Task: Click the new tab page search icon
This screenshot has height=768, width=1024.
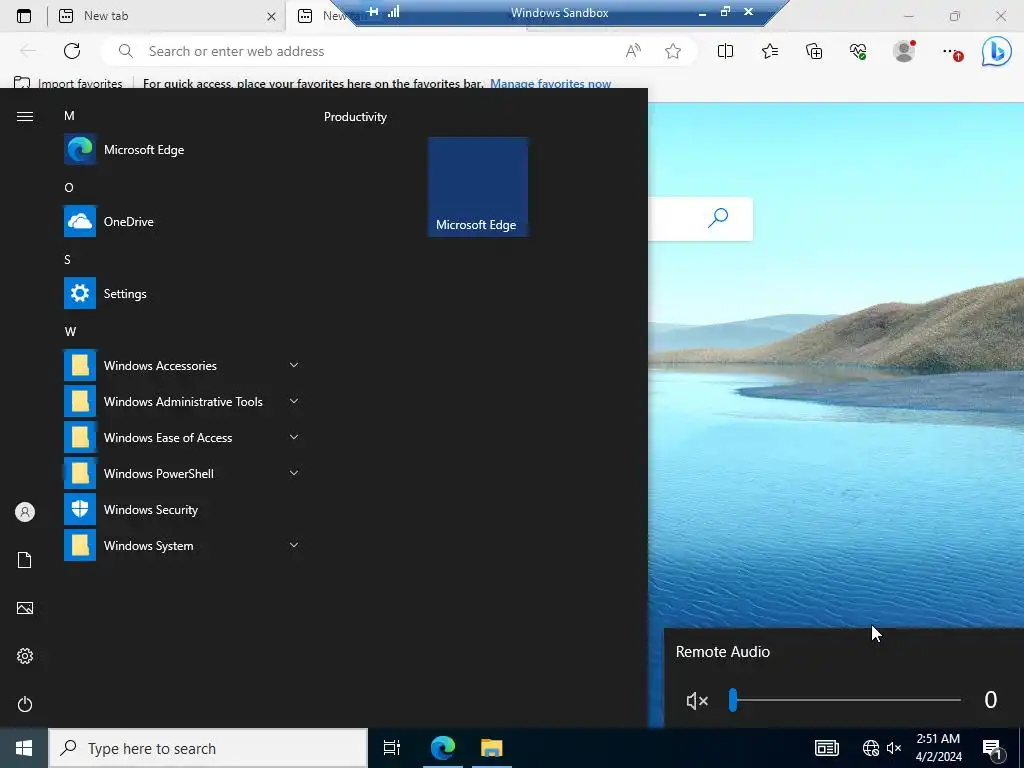Action: click(718, 217)
